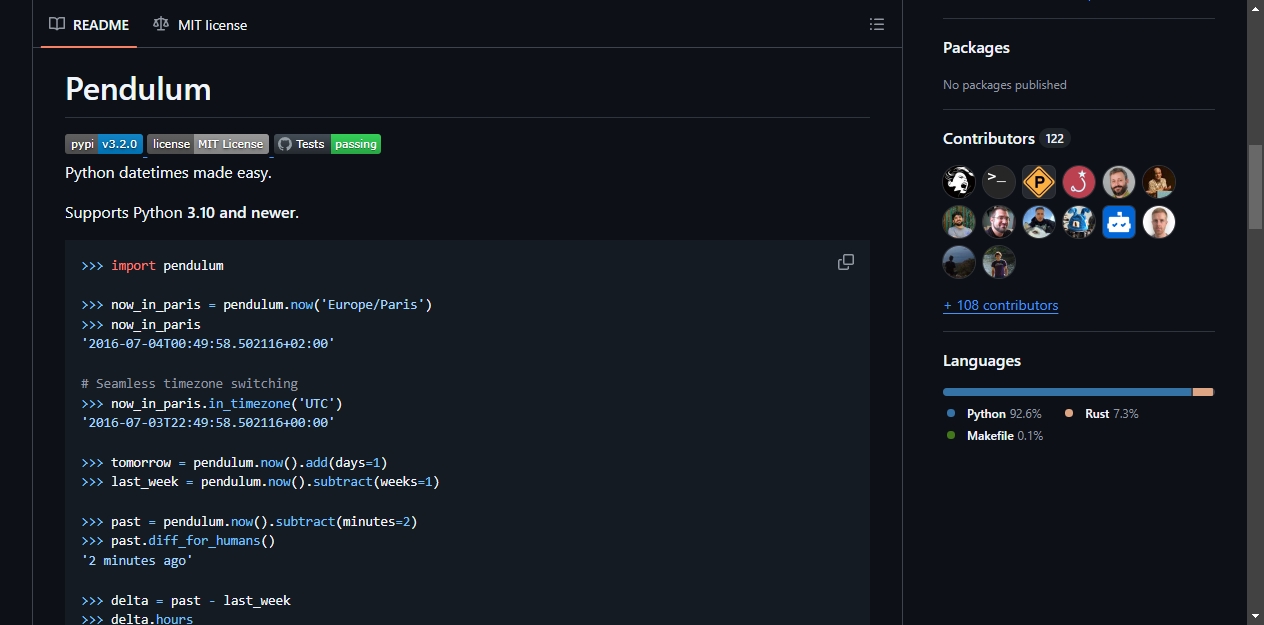Viewport: 1264px width, 625px height.
Task: Open the terminal prompt contributor avatar
Action: pyautogui.click(x=999, y=182)
